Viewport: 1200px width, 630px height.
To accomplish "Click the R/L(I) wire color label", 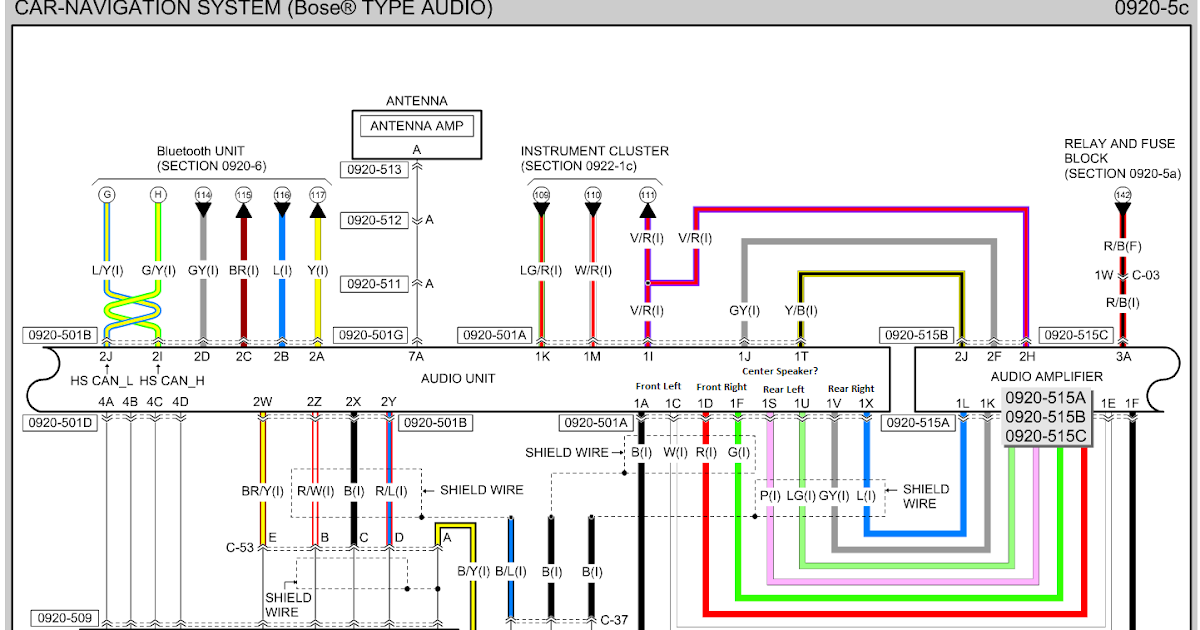I will pos(390,490).
